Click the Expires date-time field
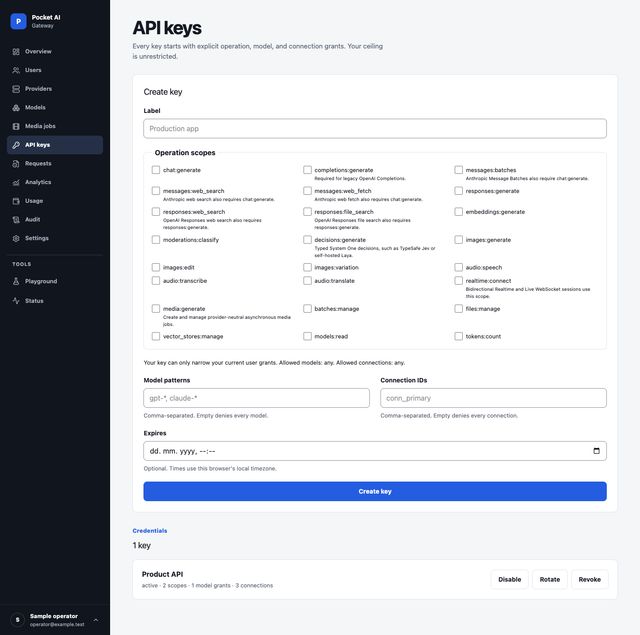 point(375,451)
